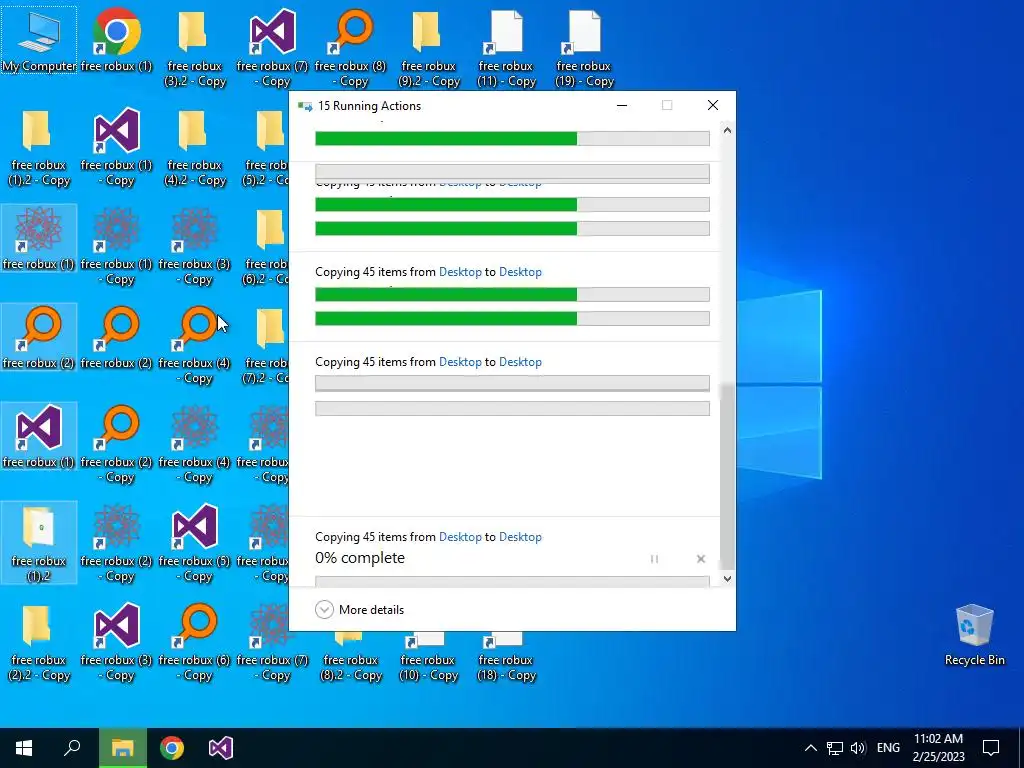Show hidden system tray icons
1024x768 pixels.
[x=810, y=748]
